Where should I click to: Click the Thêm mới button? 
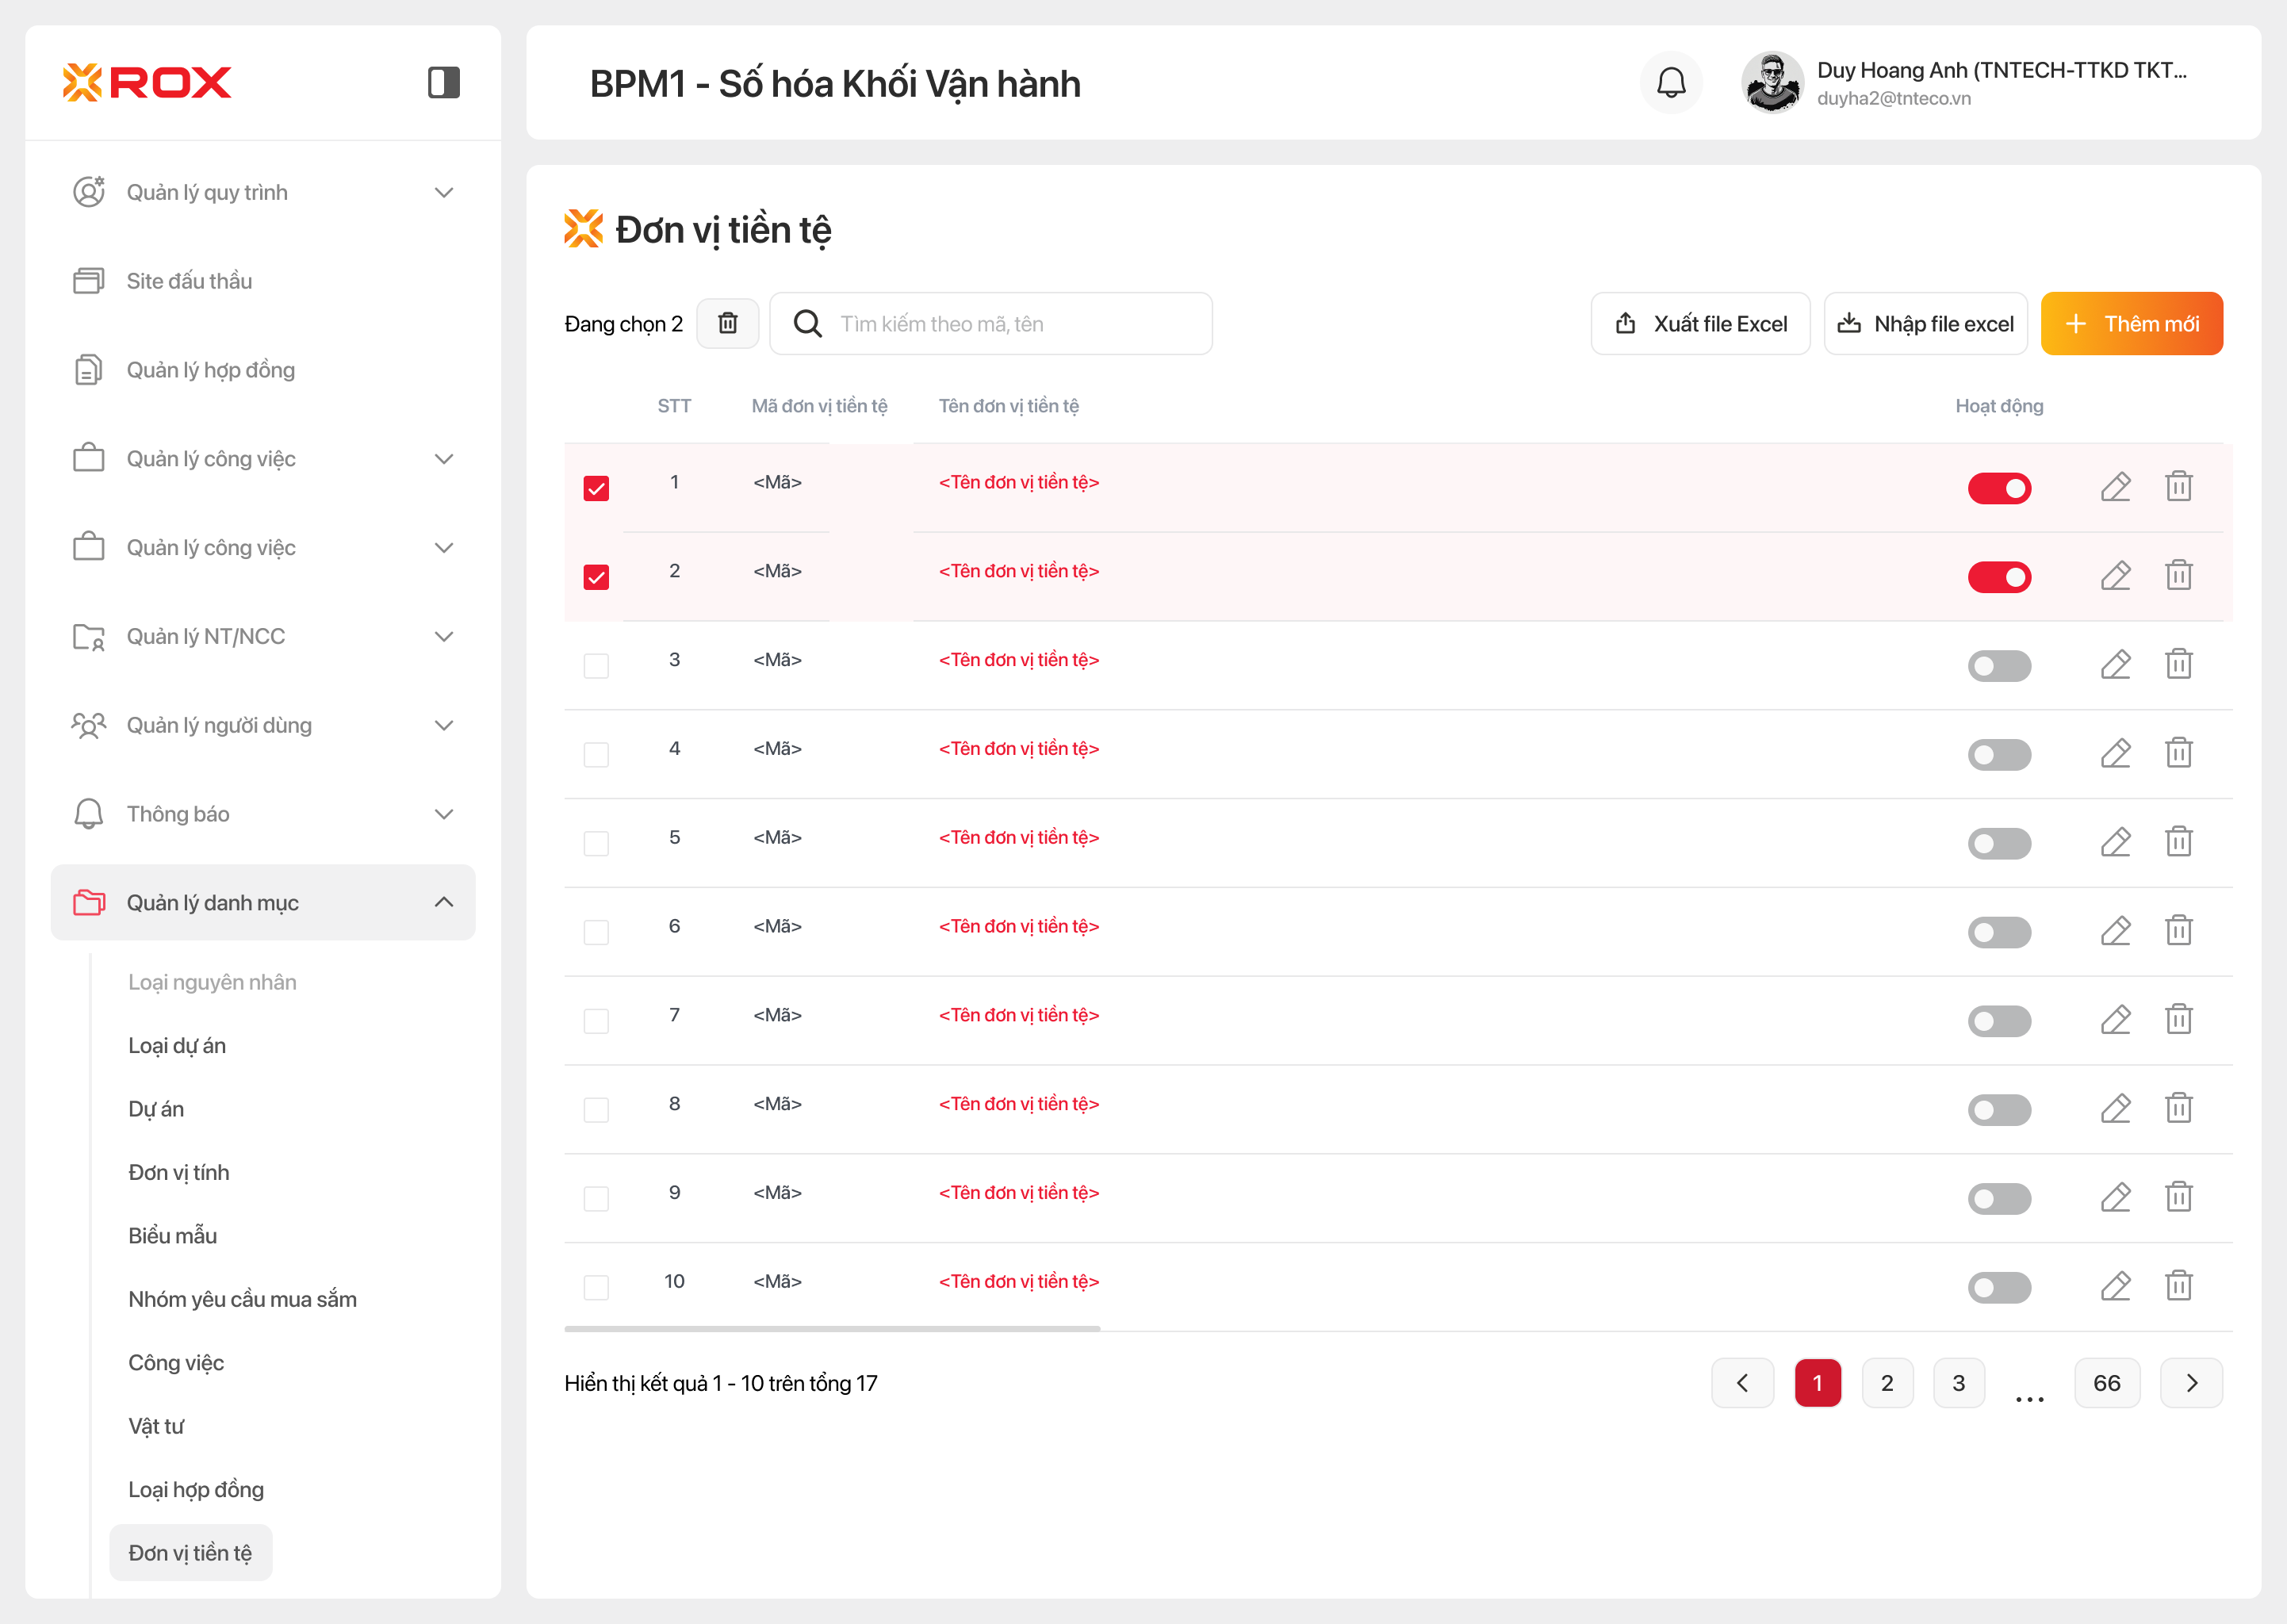tap(2131, 323)
